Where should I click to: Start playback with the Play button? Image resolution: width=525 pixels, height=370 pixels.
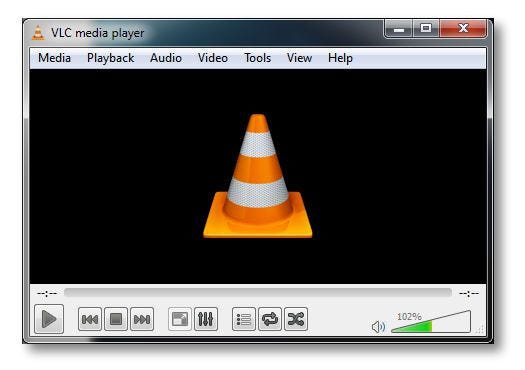[49, 319]
